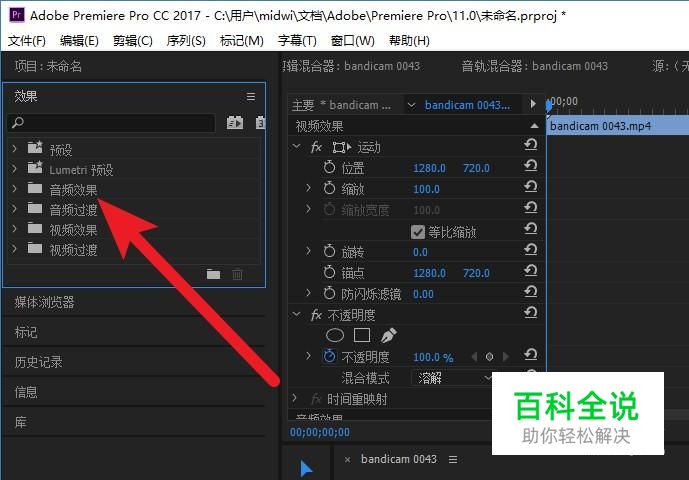Open the 编辑(E) menu

click(79, 41)
